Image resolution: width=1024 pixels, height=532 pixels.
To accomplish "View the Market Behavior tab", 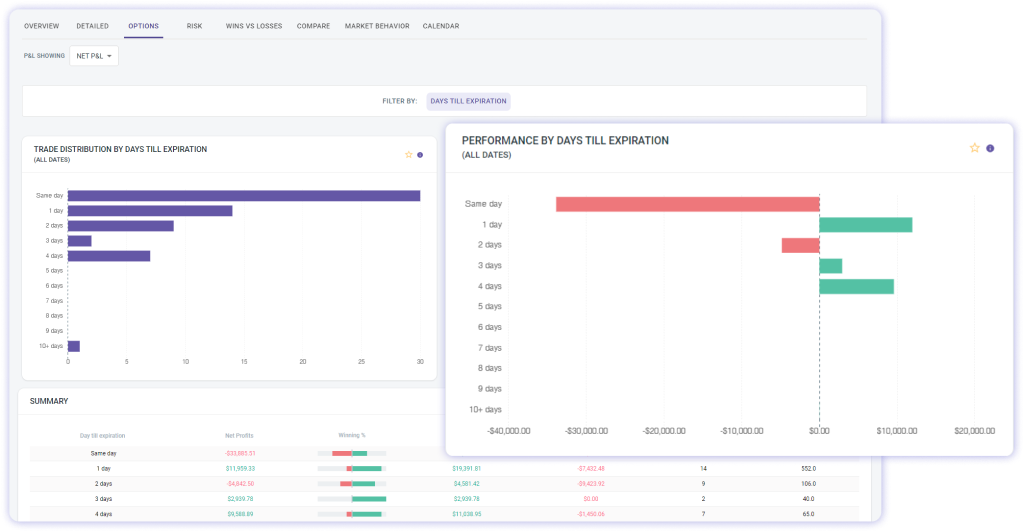I will pos(377,26).
